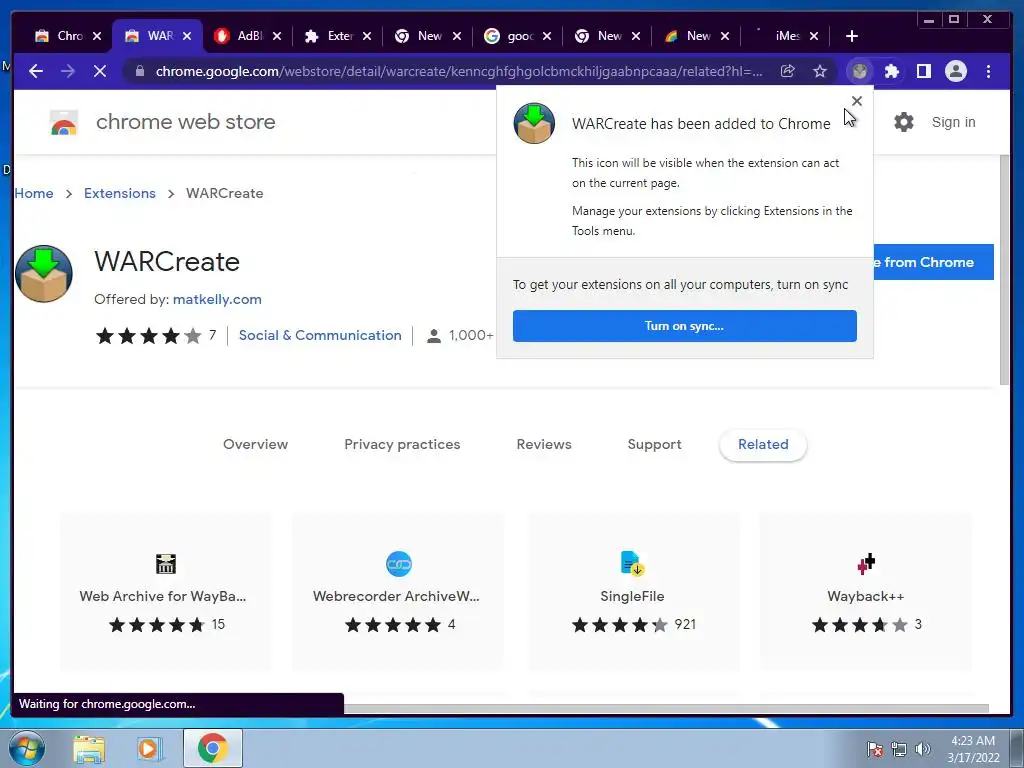This screenshot has width=1024, height=768.
Task: Switch to the Overview tab
Action: click(255, 445)
